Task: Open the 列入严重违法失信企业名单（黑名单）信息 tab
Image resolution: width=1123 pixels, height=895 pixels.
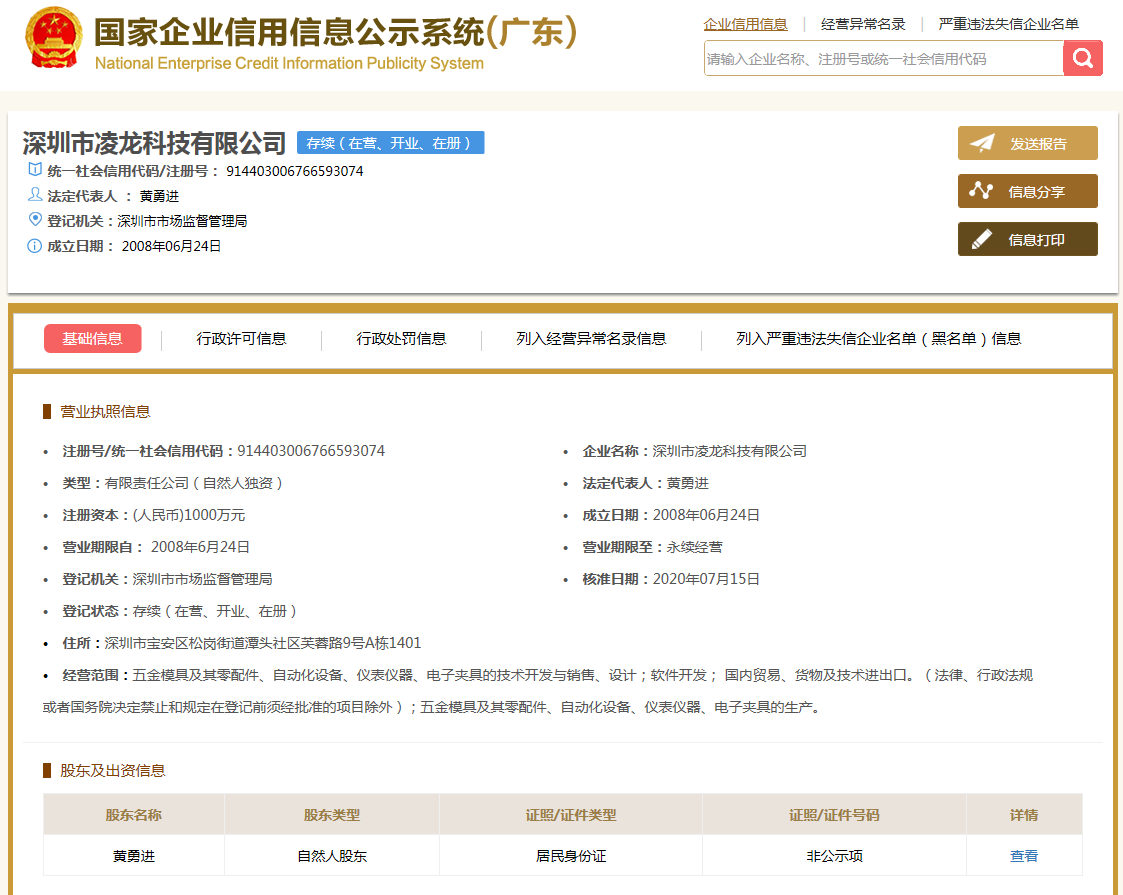Action: (x=879, y=339)
